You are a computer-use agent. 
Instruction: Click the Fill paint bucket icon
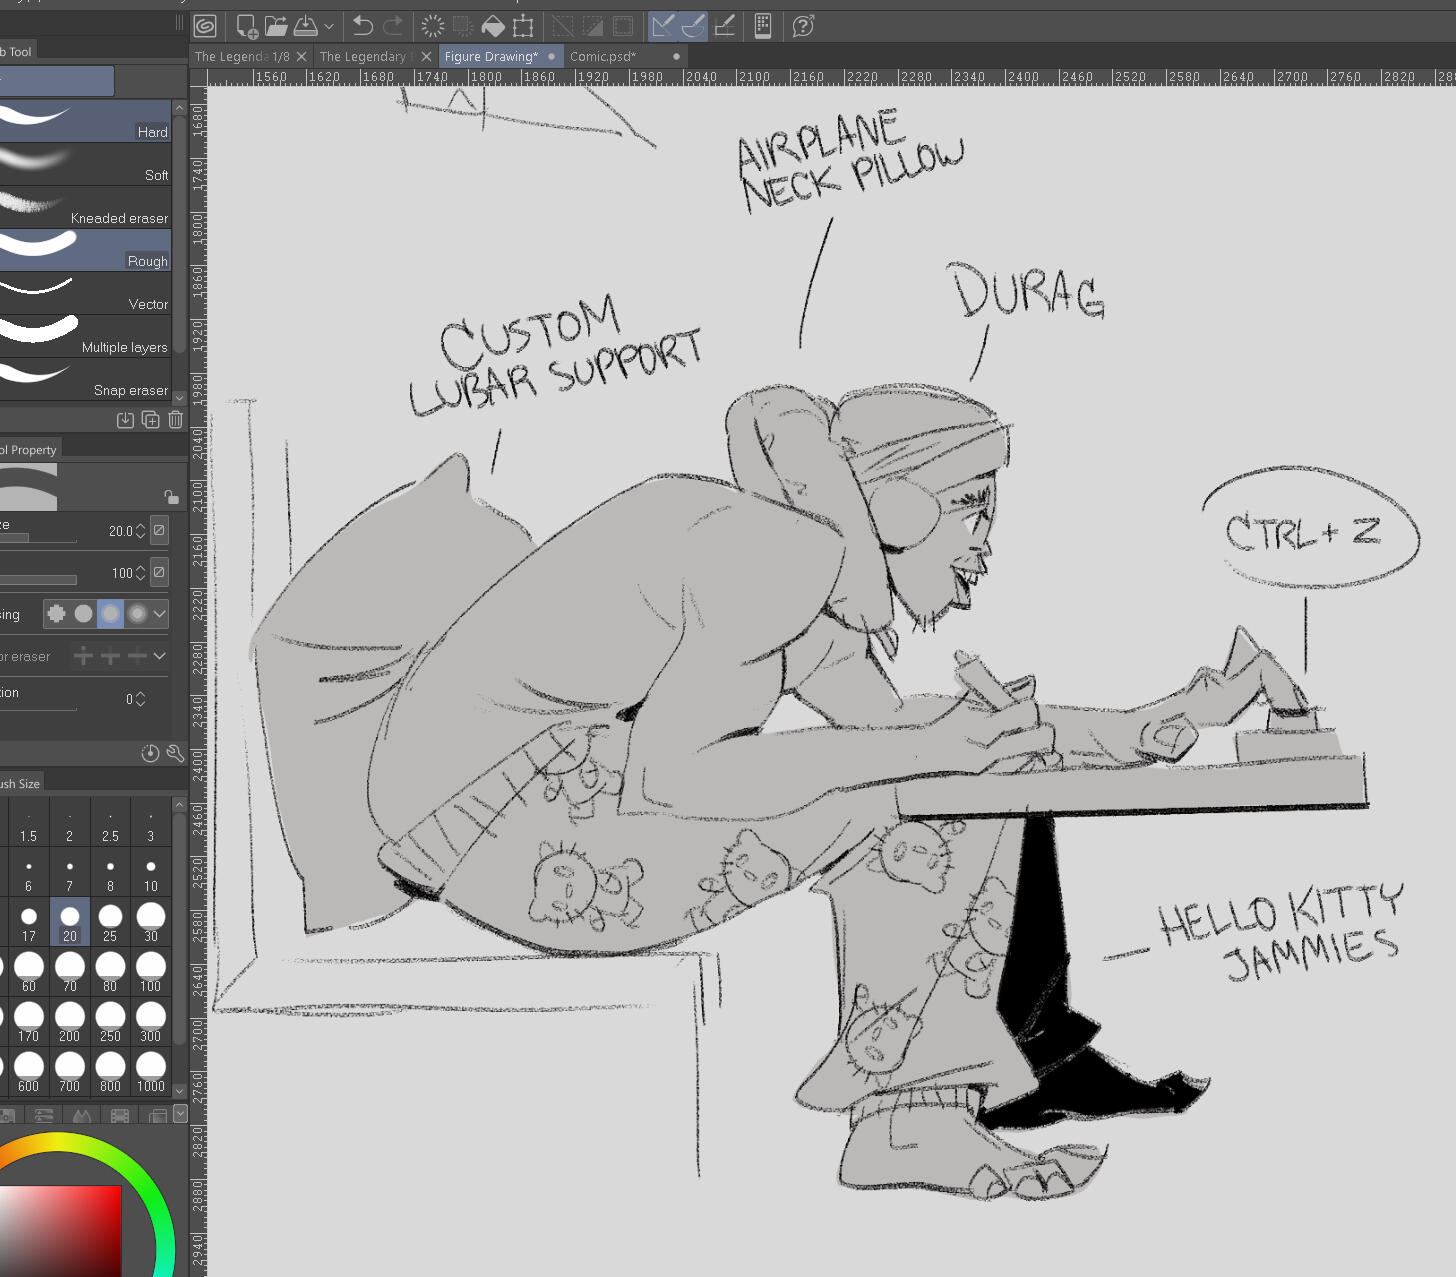[x=493, y=26]
